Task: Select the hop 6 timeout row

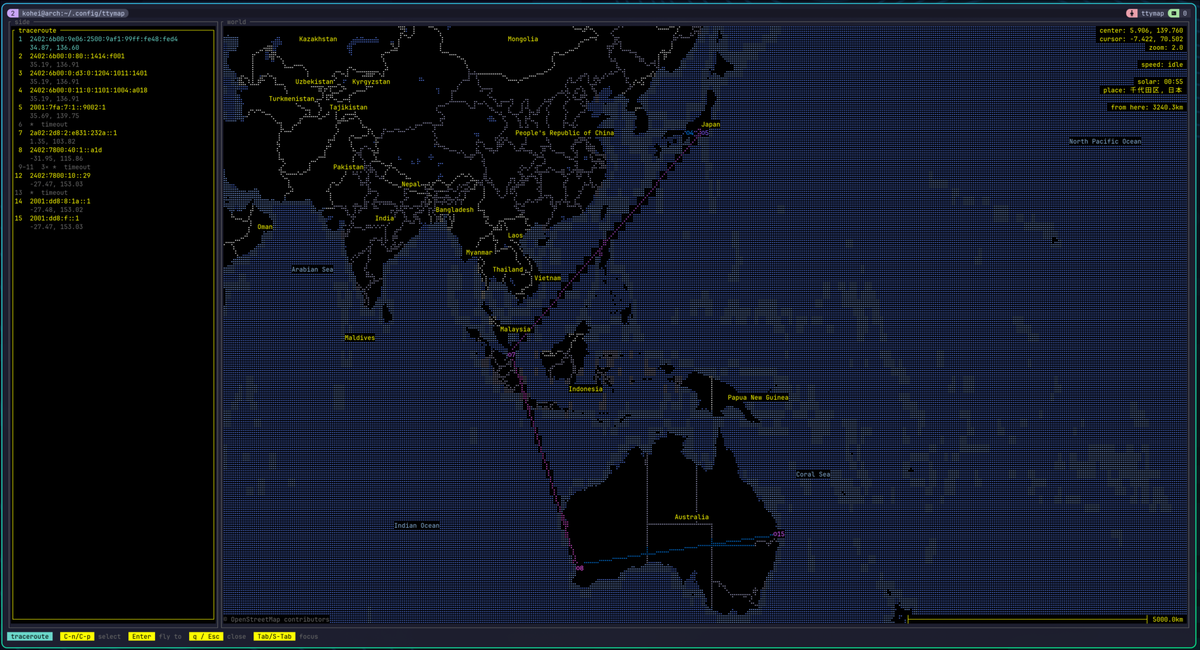Action: click(43, 125)
